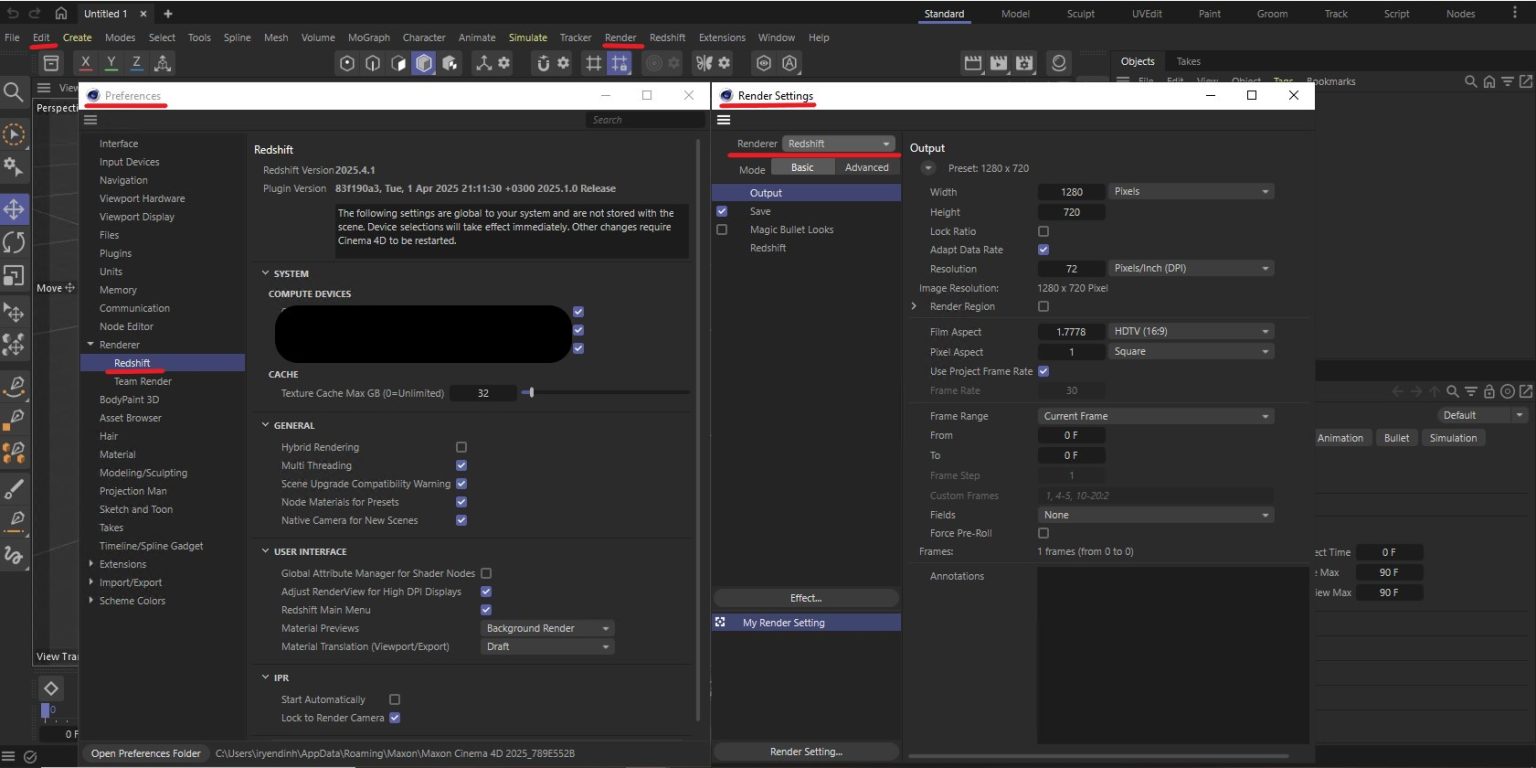This screenshot has width=1536, height=768.
Task: Open the Film Aspect HDTV dropdown
Action: 1190,330
